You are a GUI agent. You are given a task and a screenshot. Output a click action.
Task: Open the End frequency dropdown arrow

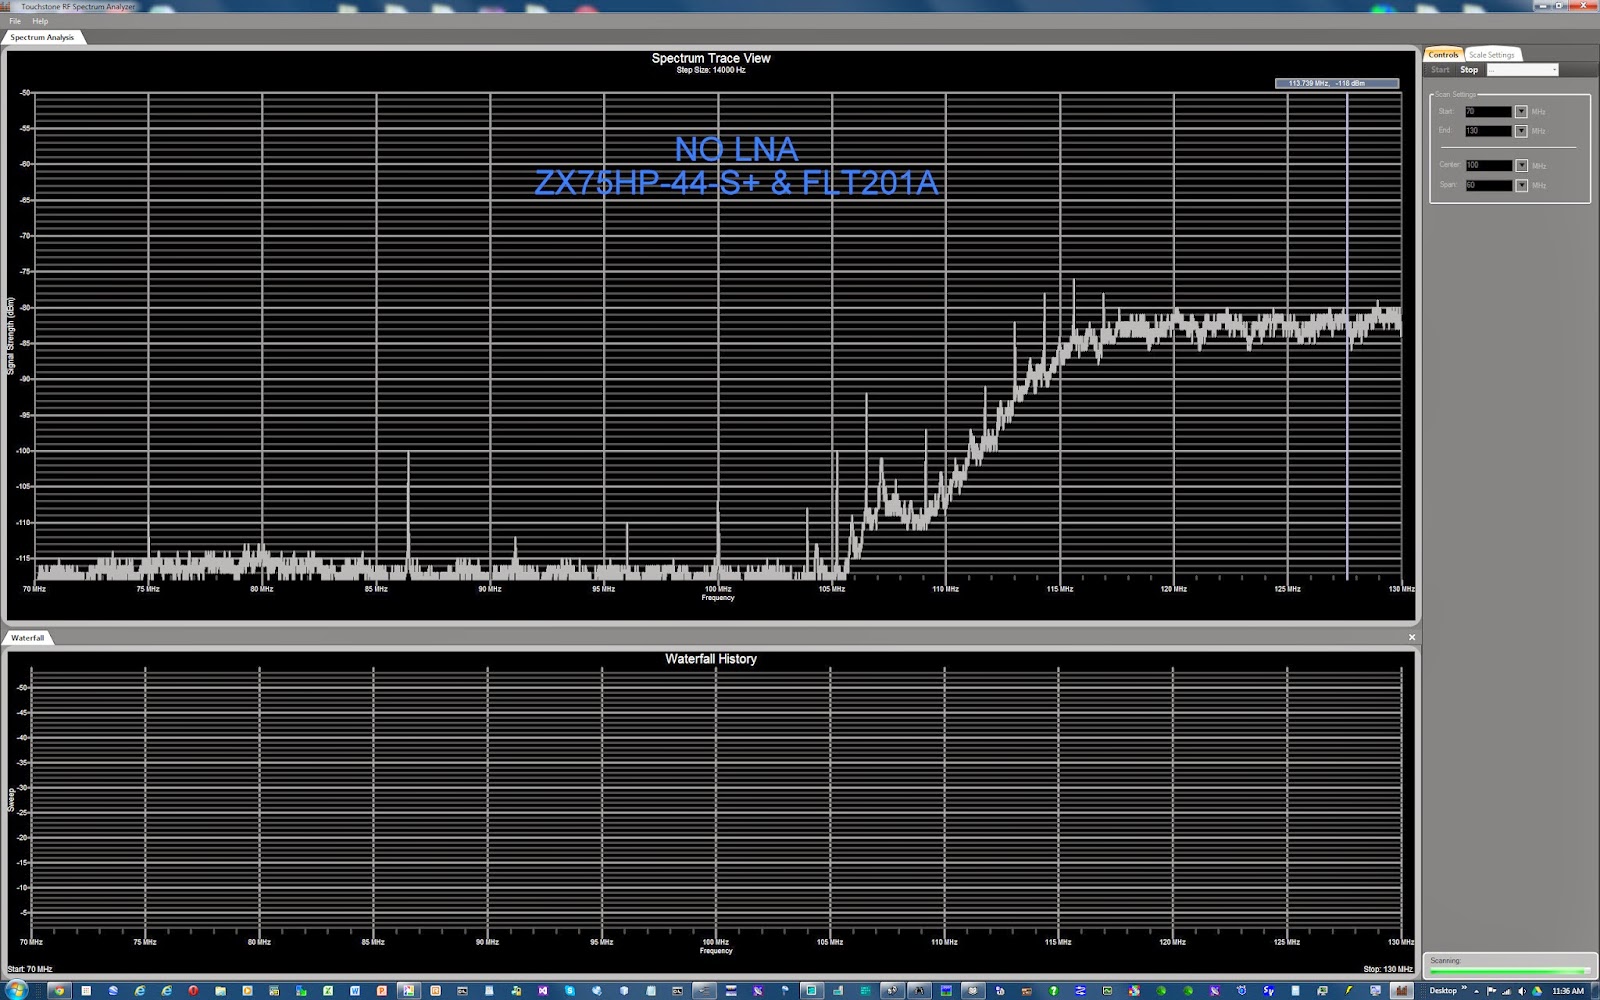coord(1521,131)
